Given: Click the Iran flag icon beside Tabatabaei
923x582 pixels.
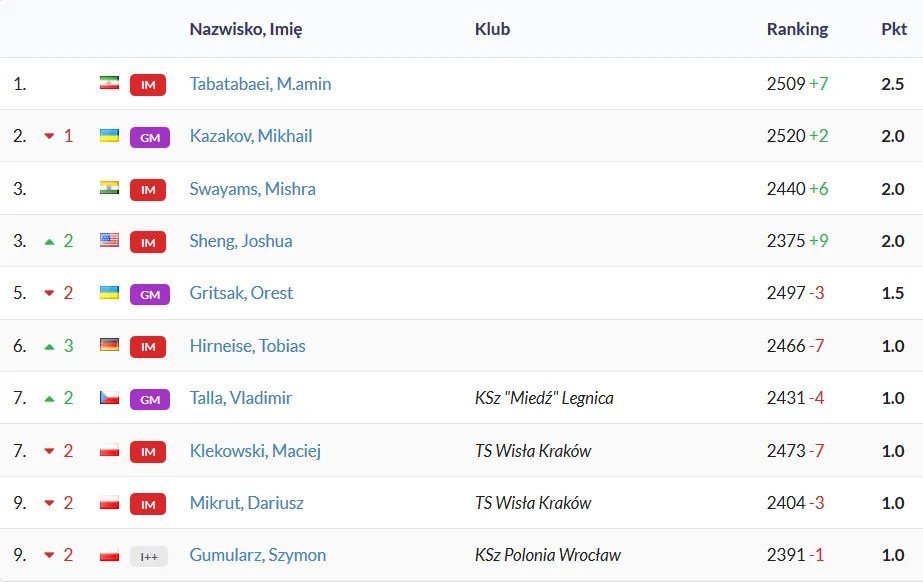Looking at the screenshot, I should (109, 84).
